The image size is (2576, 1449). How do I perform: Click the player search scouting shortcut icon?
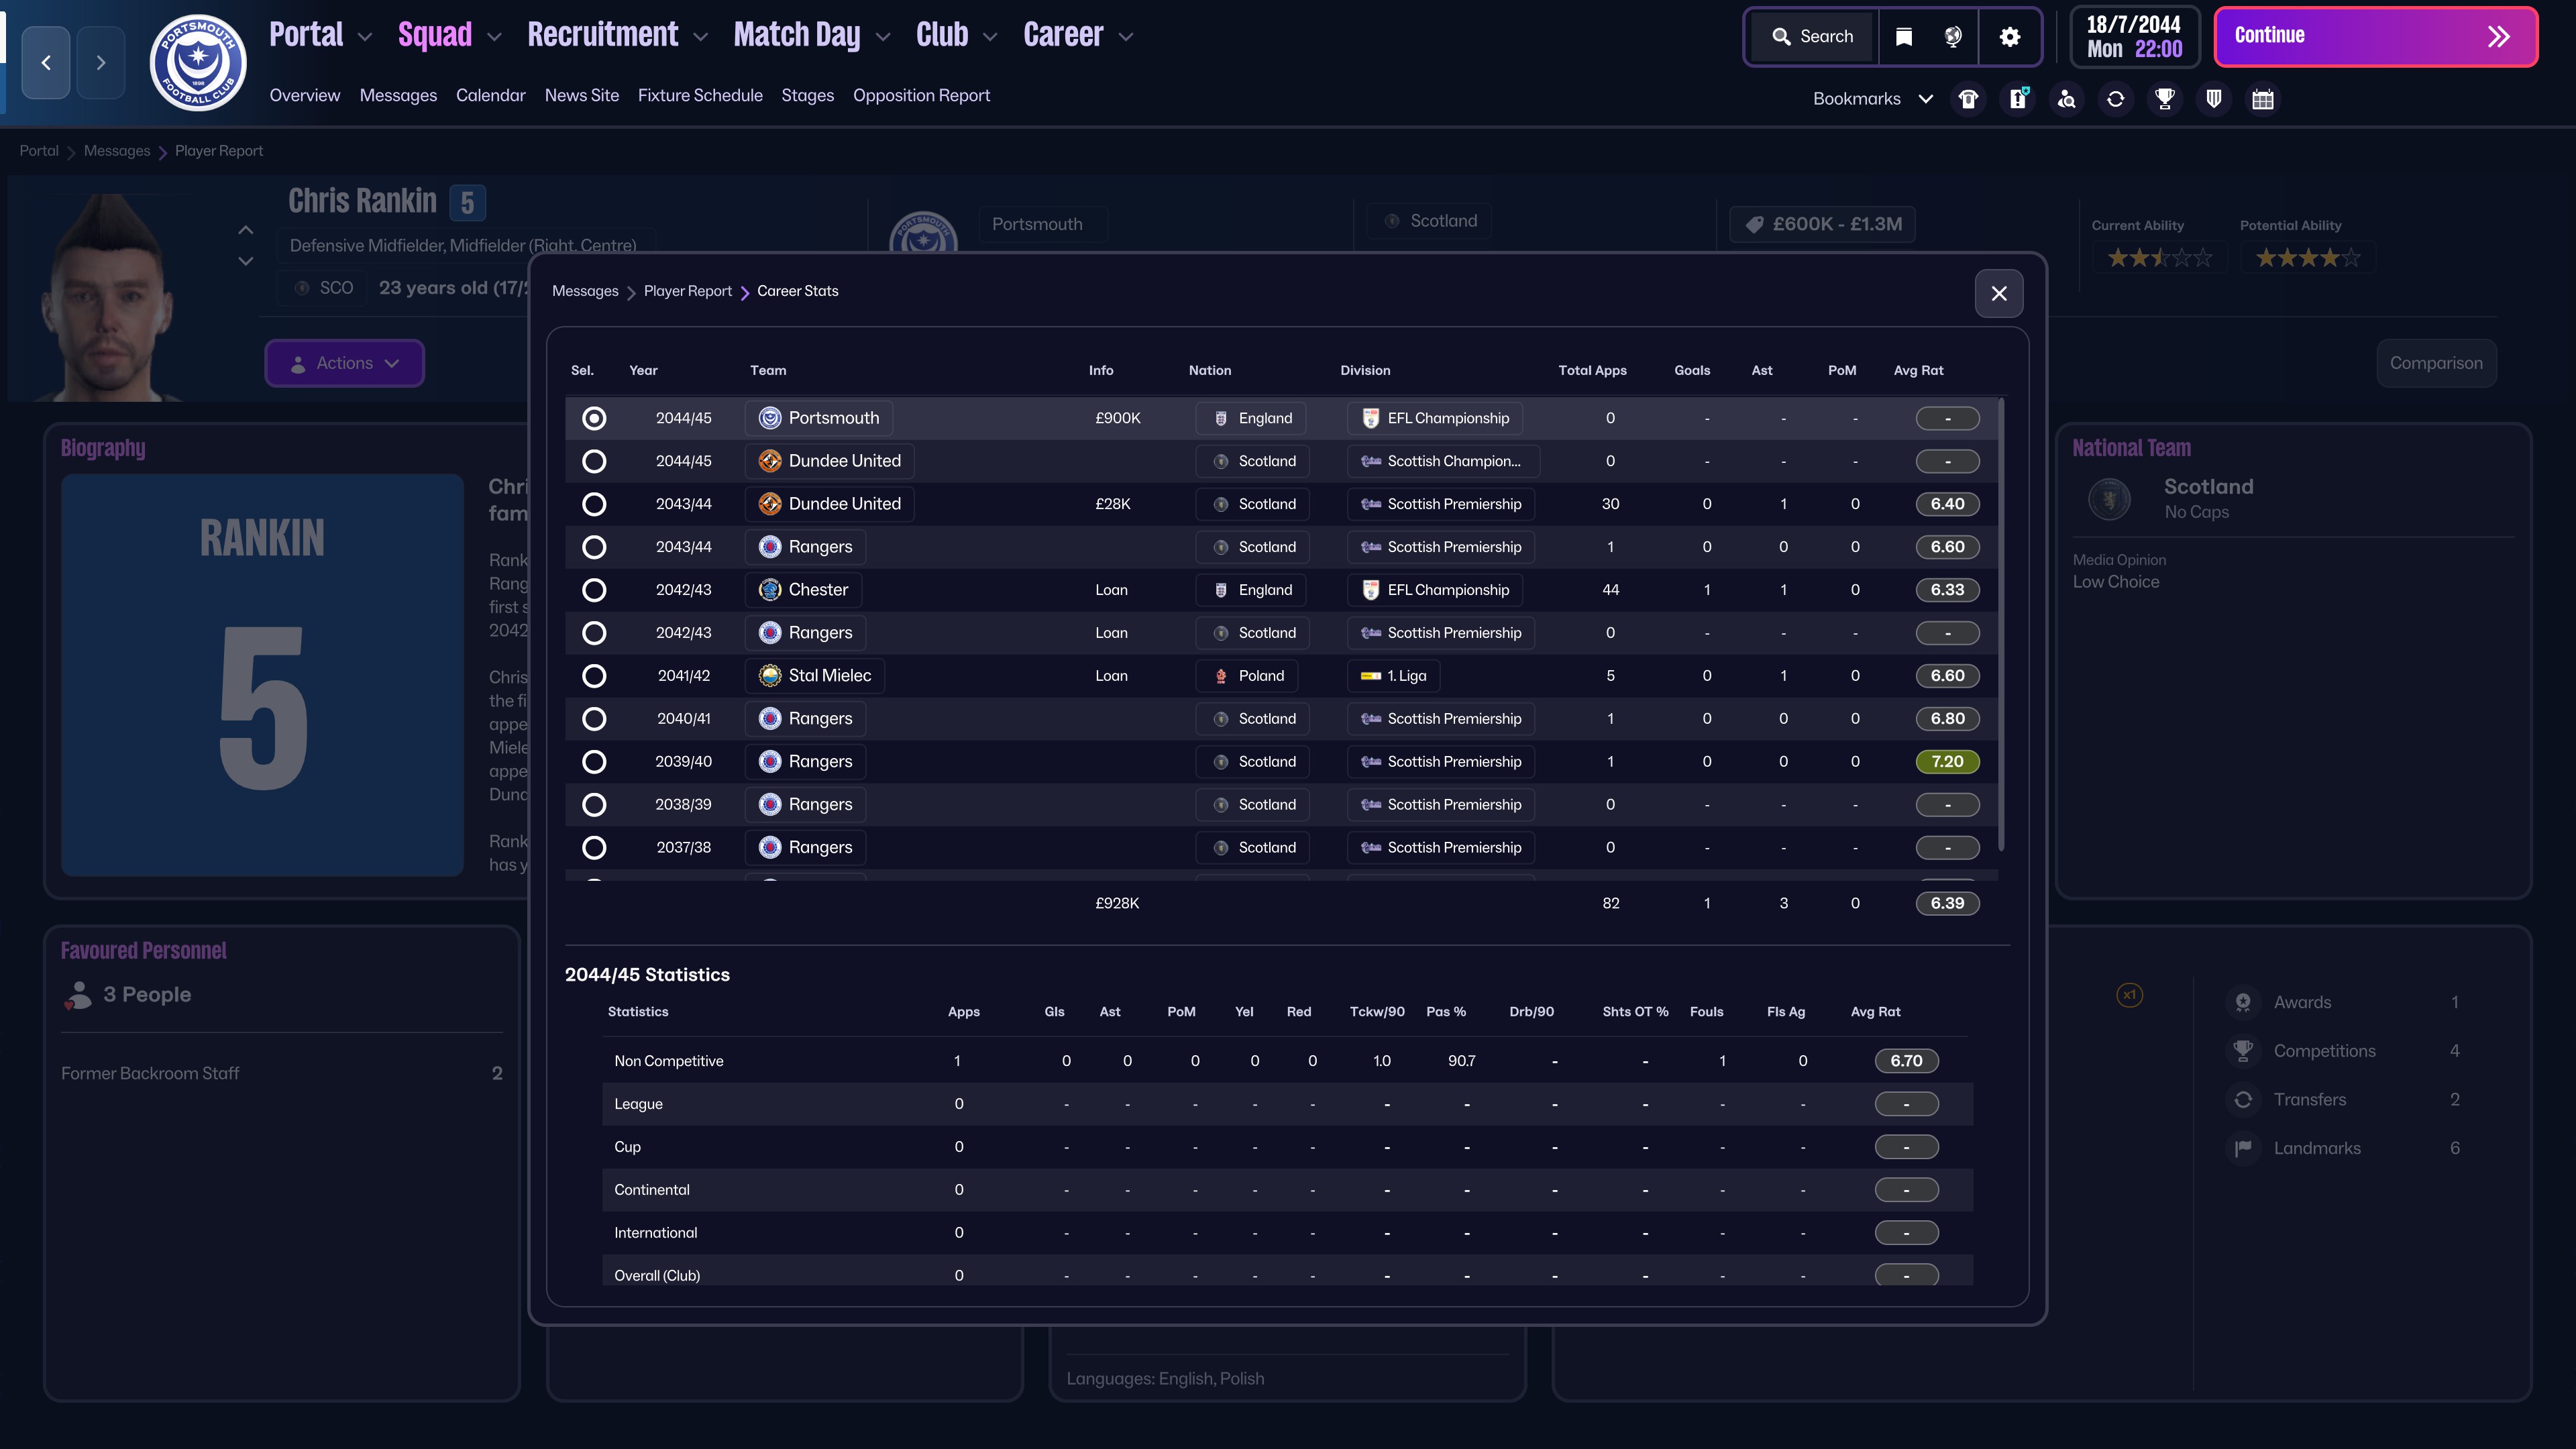pos(2066,99)
